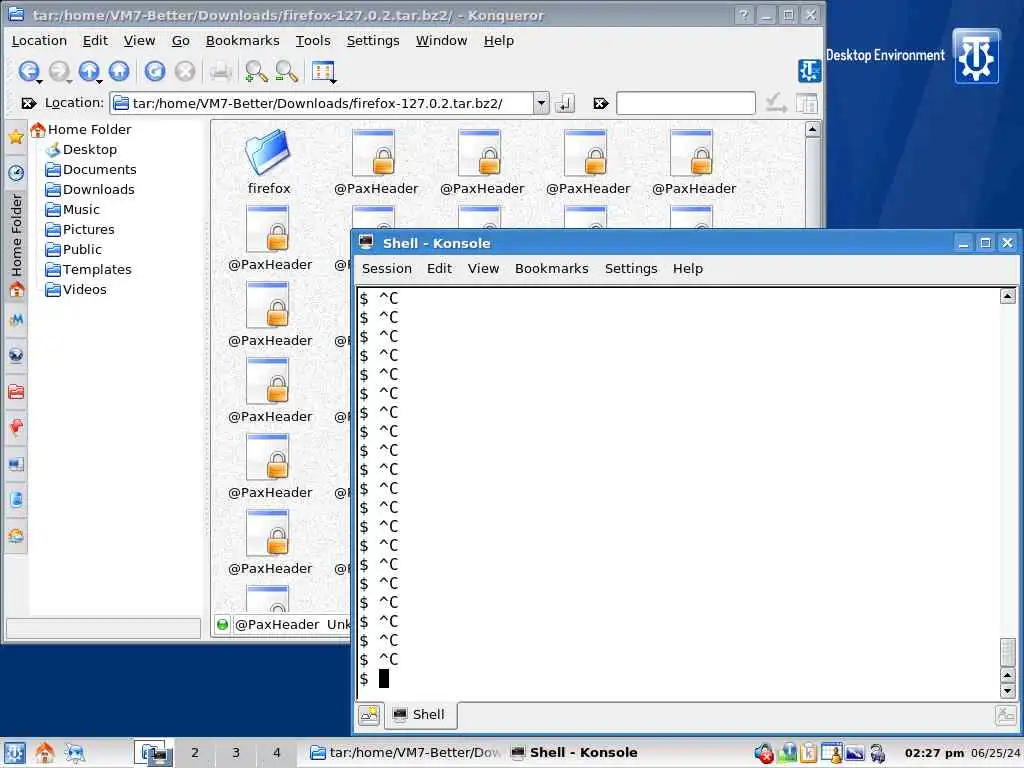Image resolution: width=1024 pixels, height=768 pixels.
Task: Activate the Shell - Konsole taskbar button
Action: (575, 753)
